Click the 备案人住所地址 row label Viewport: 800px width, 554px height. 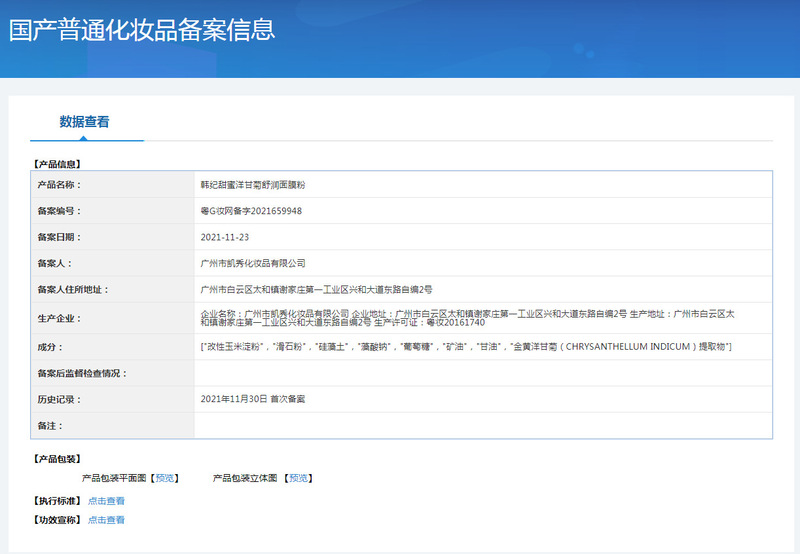click(x=73, y=290)
